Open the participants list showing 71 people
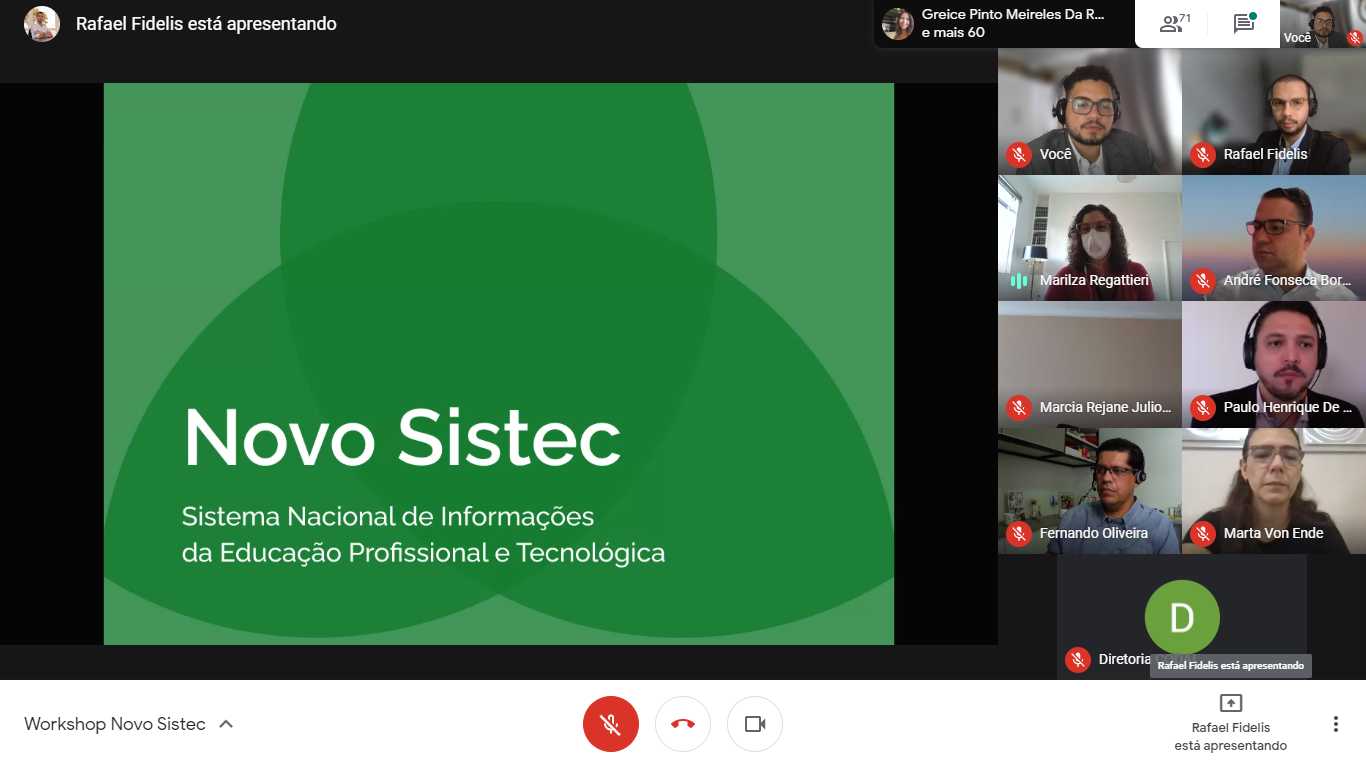 (x=1175, y=24)
